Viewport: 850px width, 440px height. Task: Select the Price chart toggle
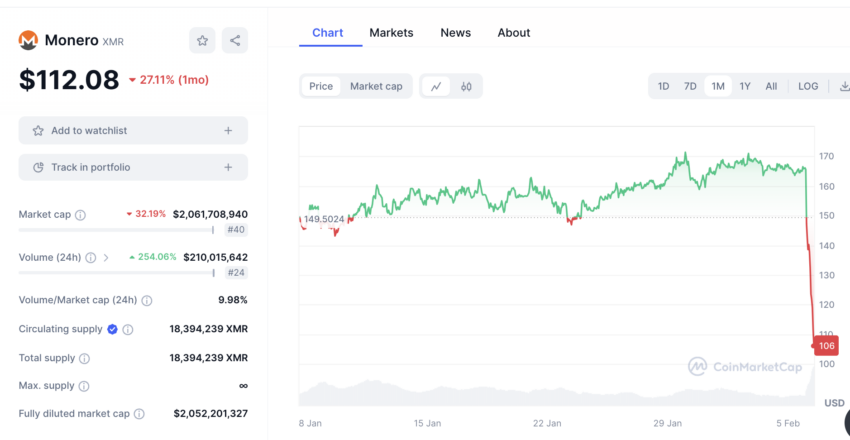321,86
